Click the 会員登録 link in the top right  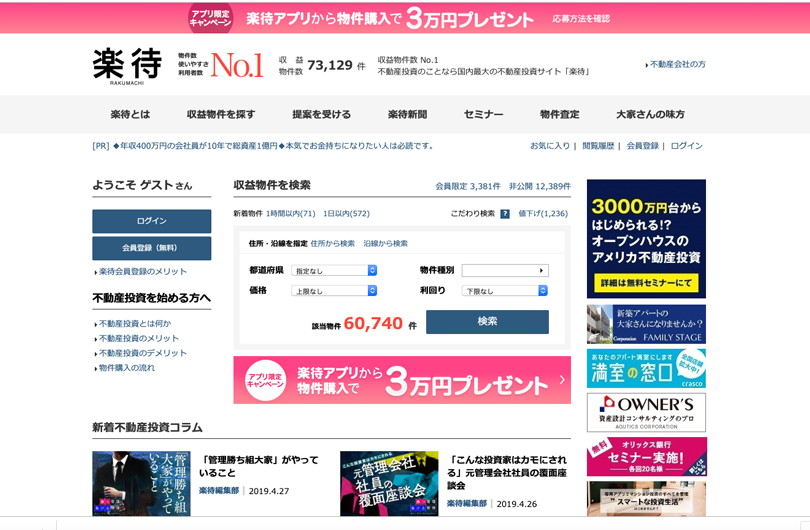[643, 146]
